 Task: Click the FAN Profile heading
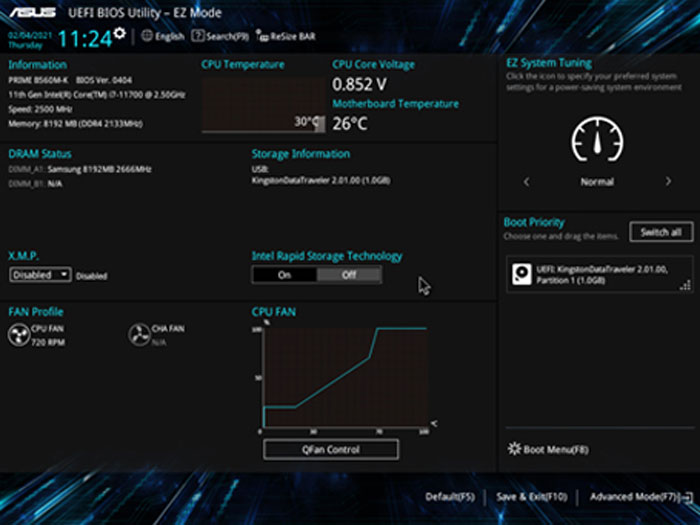pos(36,312)
